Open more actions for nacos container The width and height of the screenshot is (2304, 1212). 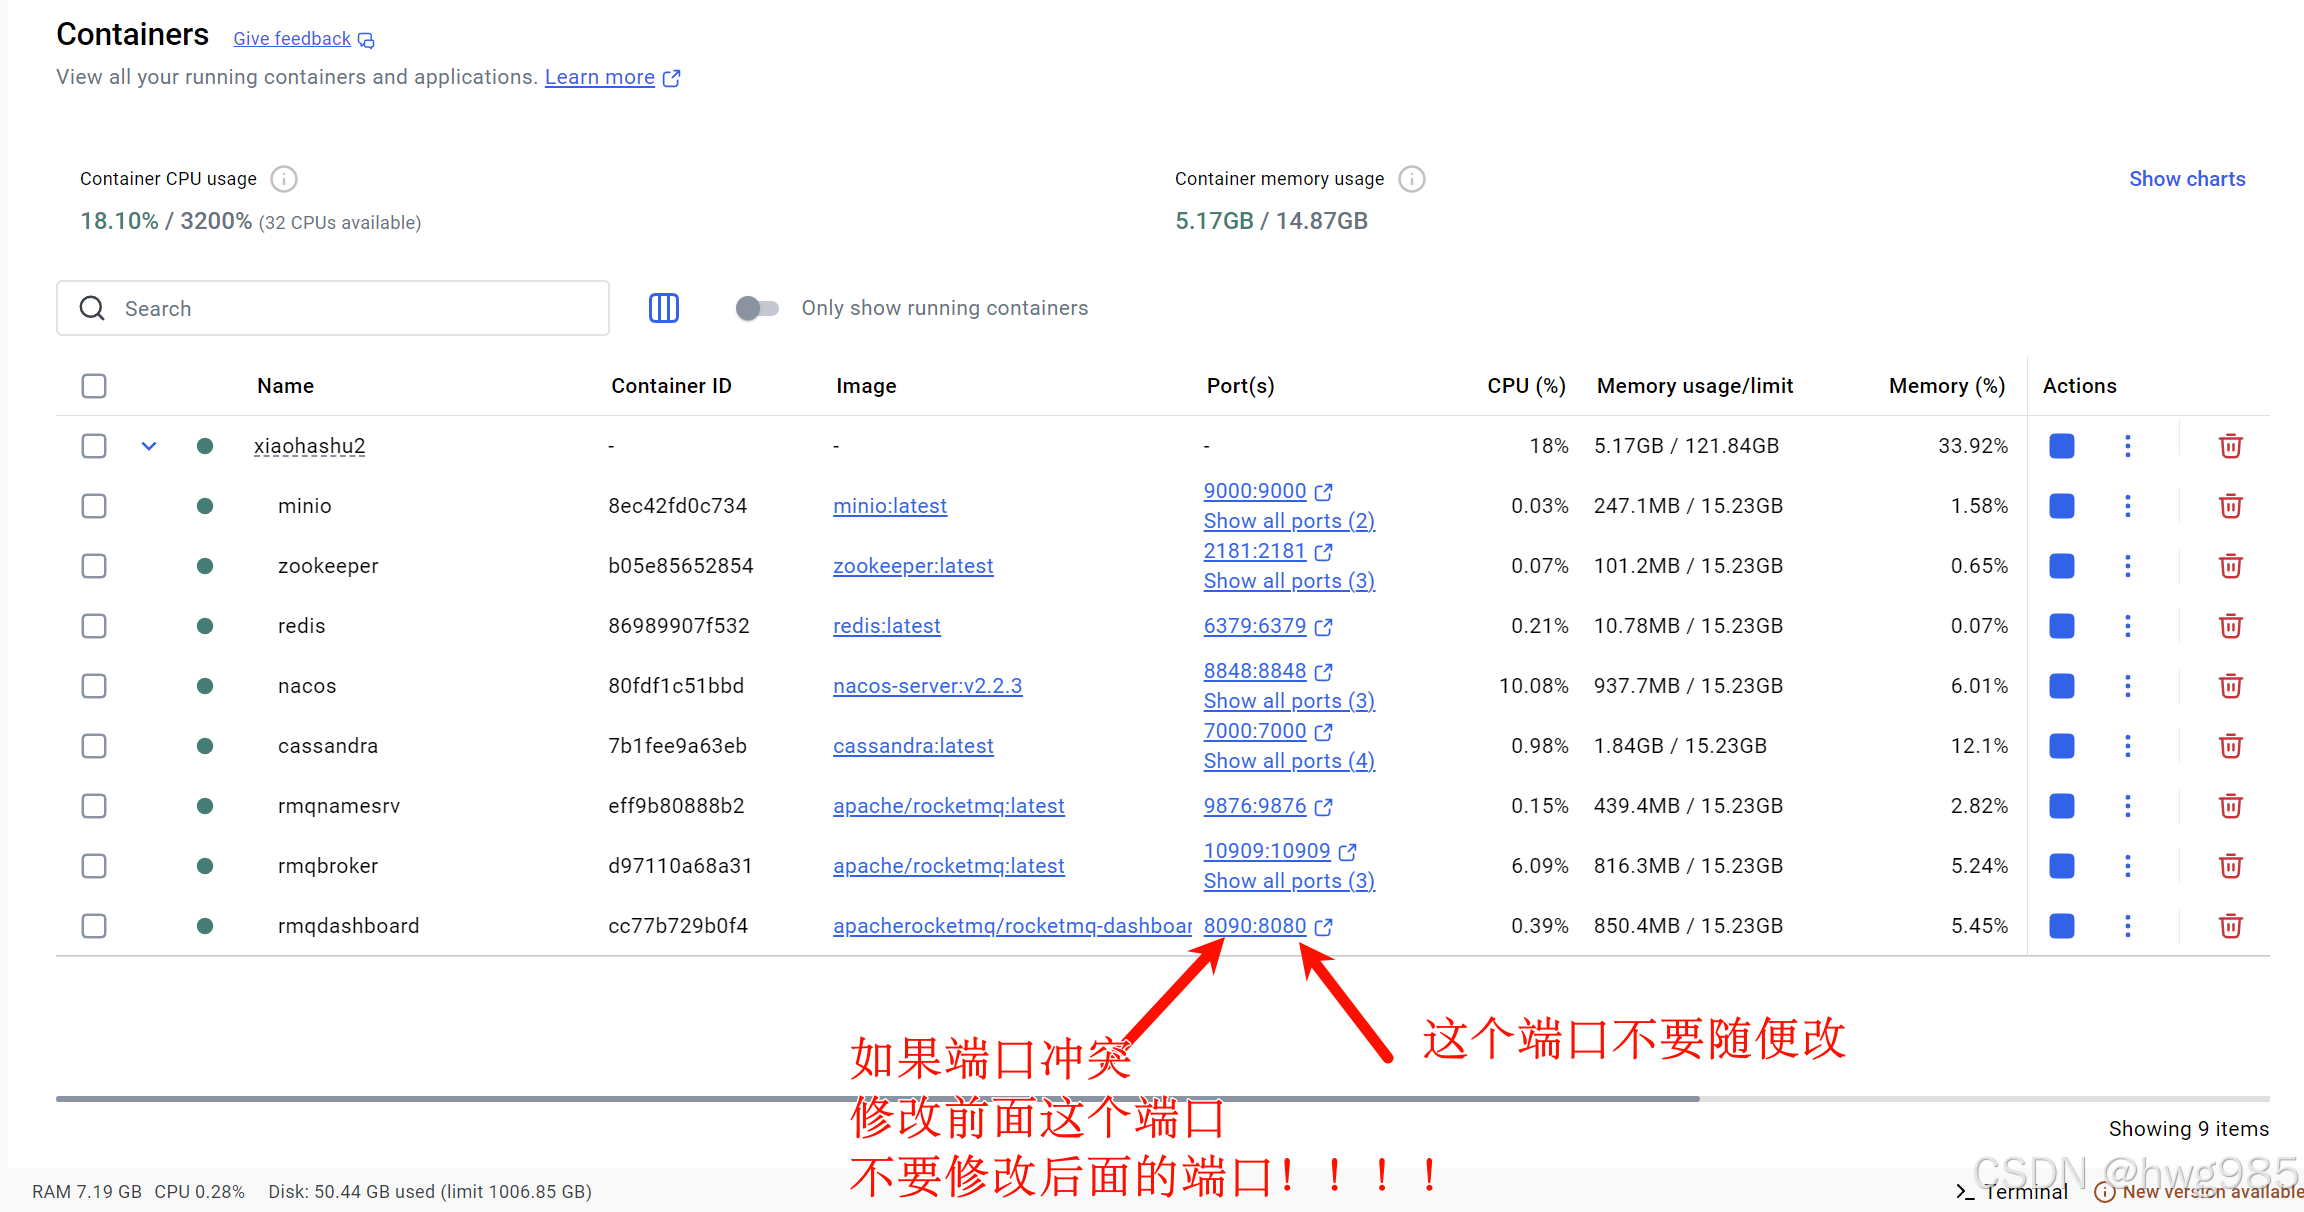tap(2127, 686)
